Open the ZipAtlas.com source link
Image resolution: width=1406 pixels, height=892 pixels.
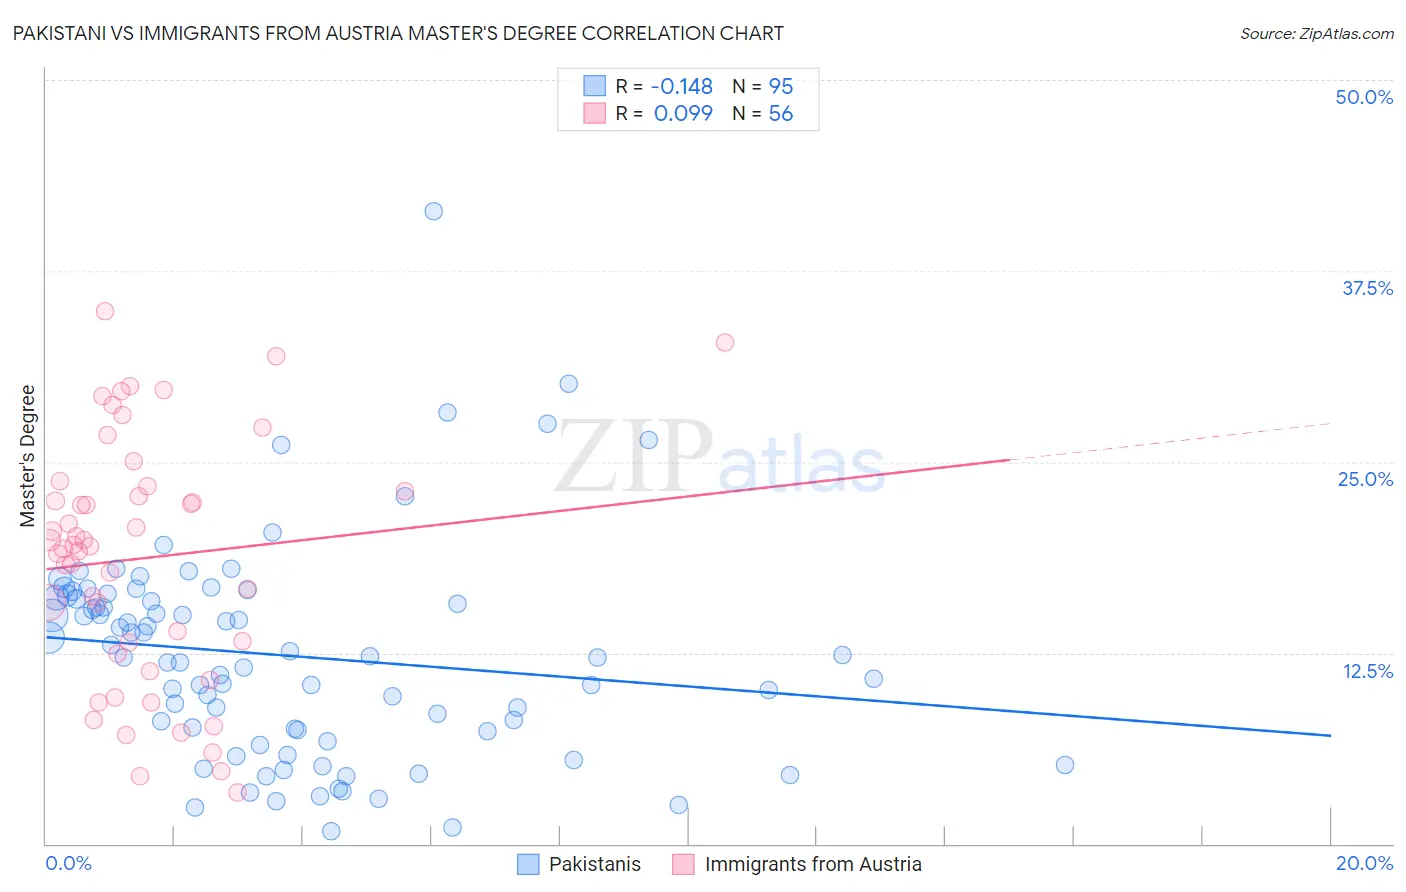[x=1317, y=33]
